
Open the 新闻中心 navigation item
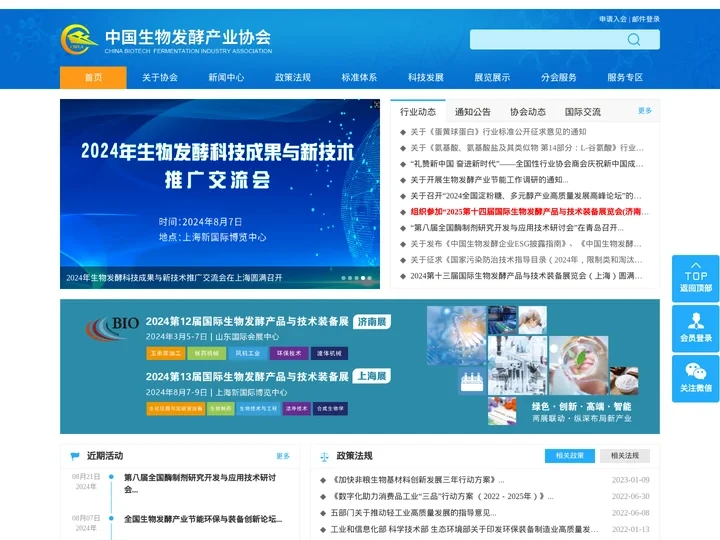point(226,78)
